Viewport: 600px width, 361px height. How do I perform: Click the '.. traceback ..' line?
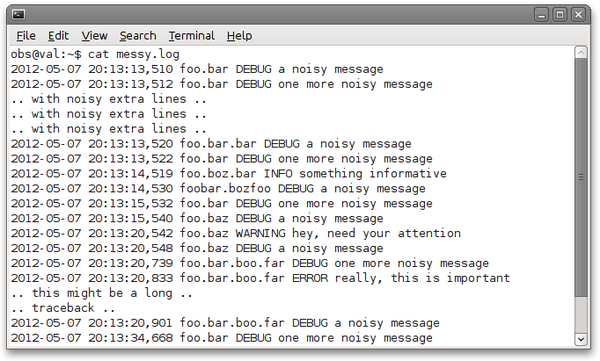[63, 308]
